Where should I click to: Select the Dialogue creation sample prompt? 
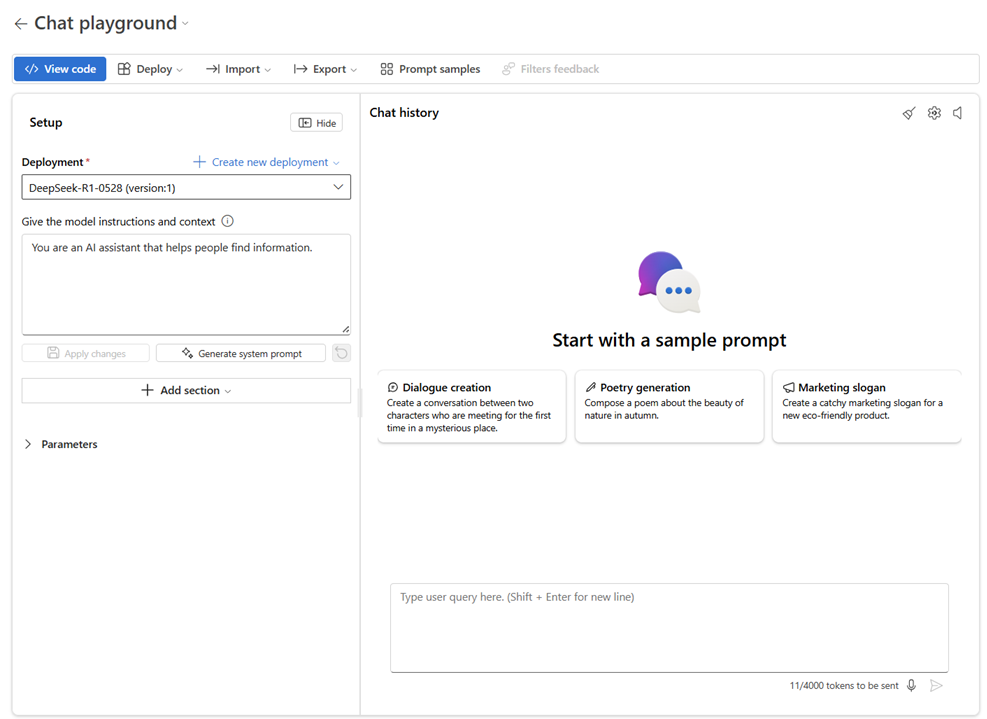[x=471, y=407]
